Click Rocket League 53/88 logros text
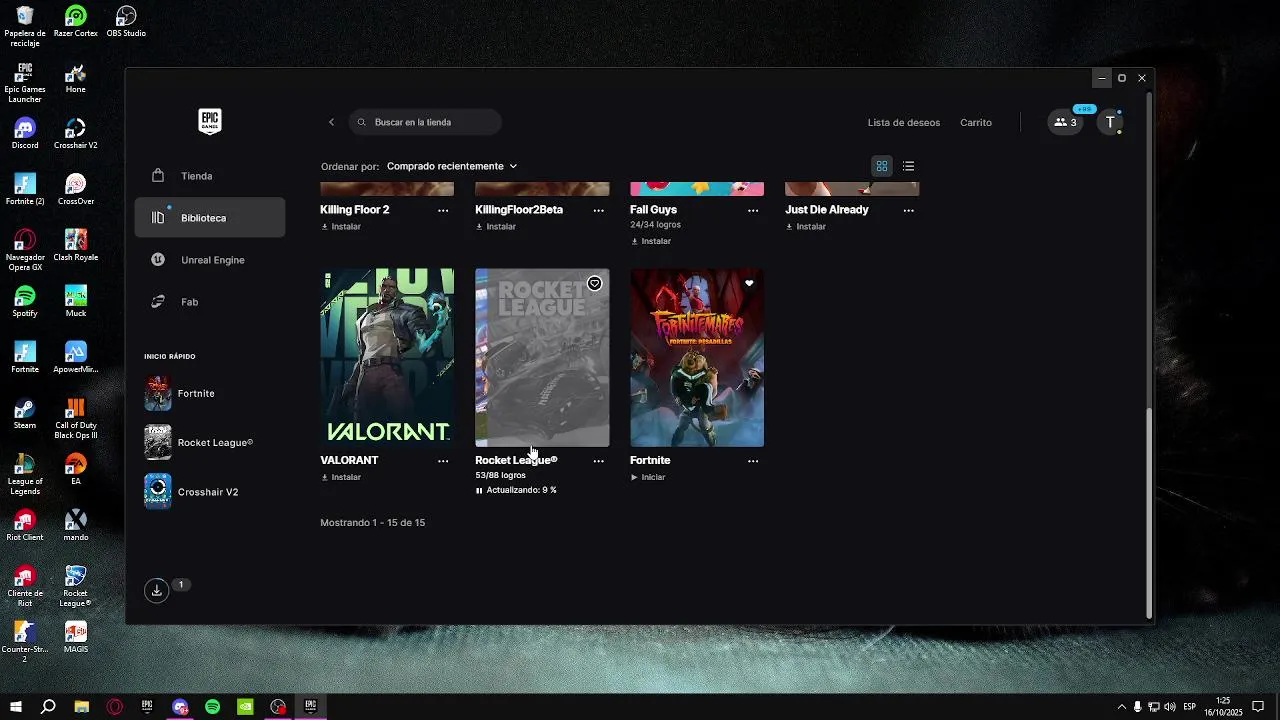 pyautogui.click(x=500, y=476)
